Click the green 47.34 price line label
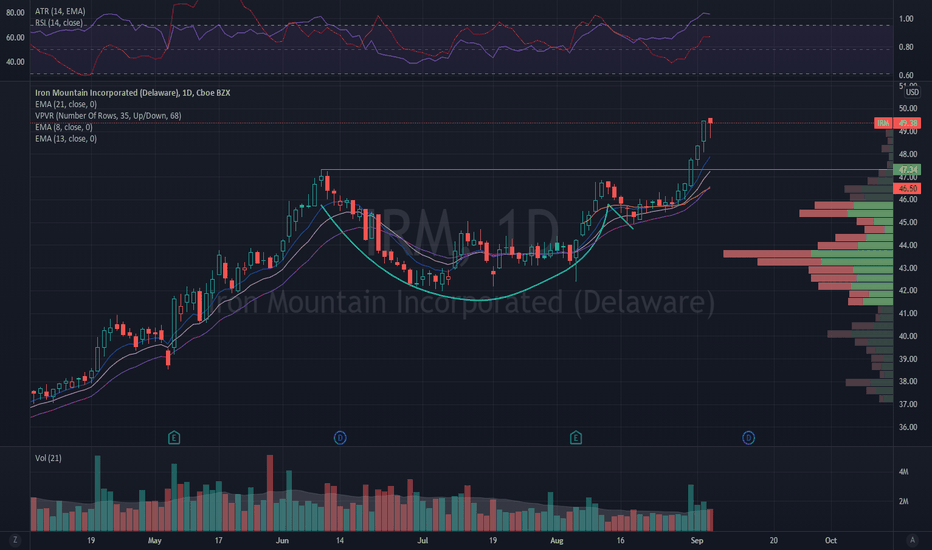The width and height of the screenshot is (932, 550). (907, 170)
